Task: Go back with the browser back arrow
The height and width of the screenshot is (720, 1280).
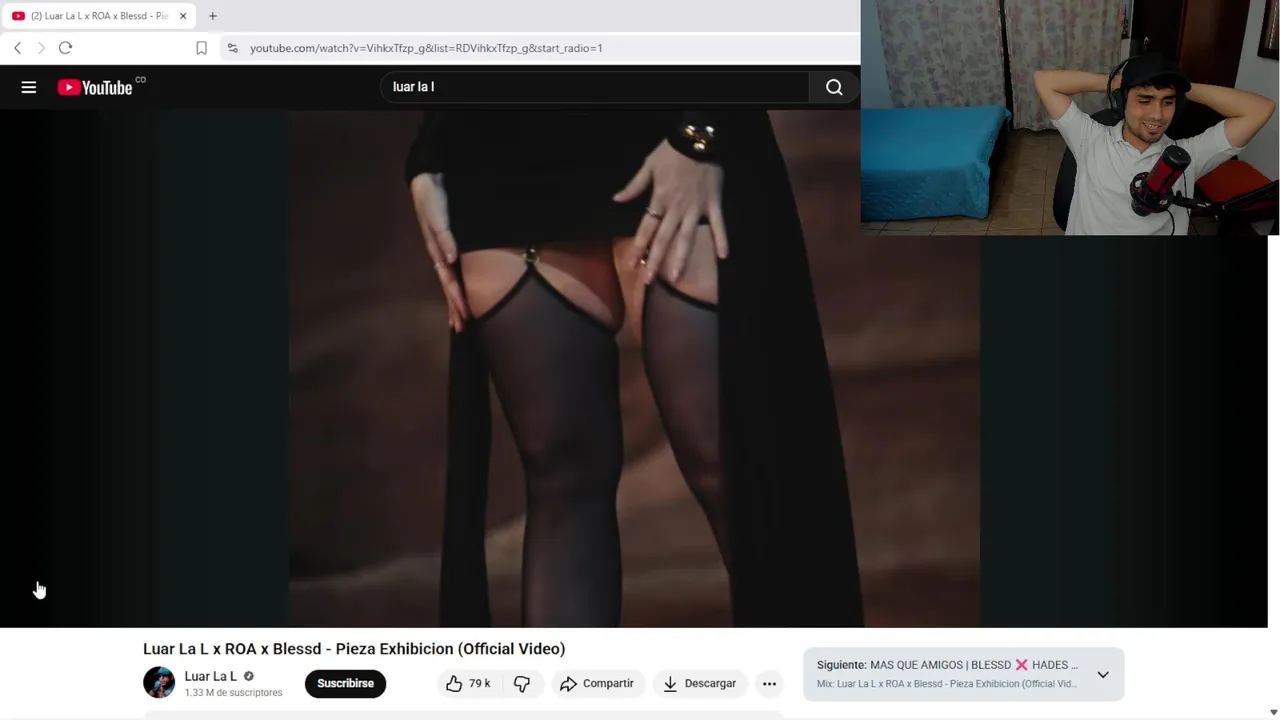Action: coord(17,48)
